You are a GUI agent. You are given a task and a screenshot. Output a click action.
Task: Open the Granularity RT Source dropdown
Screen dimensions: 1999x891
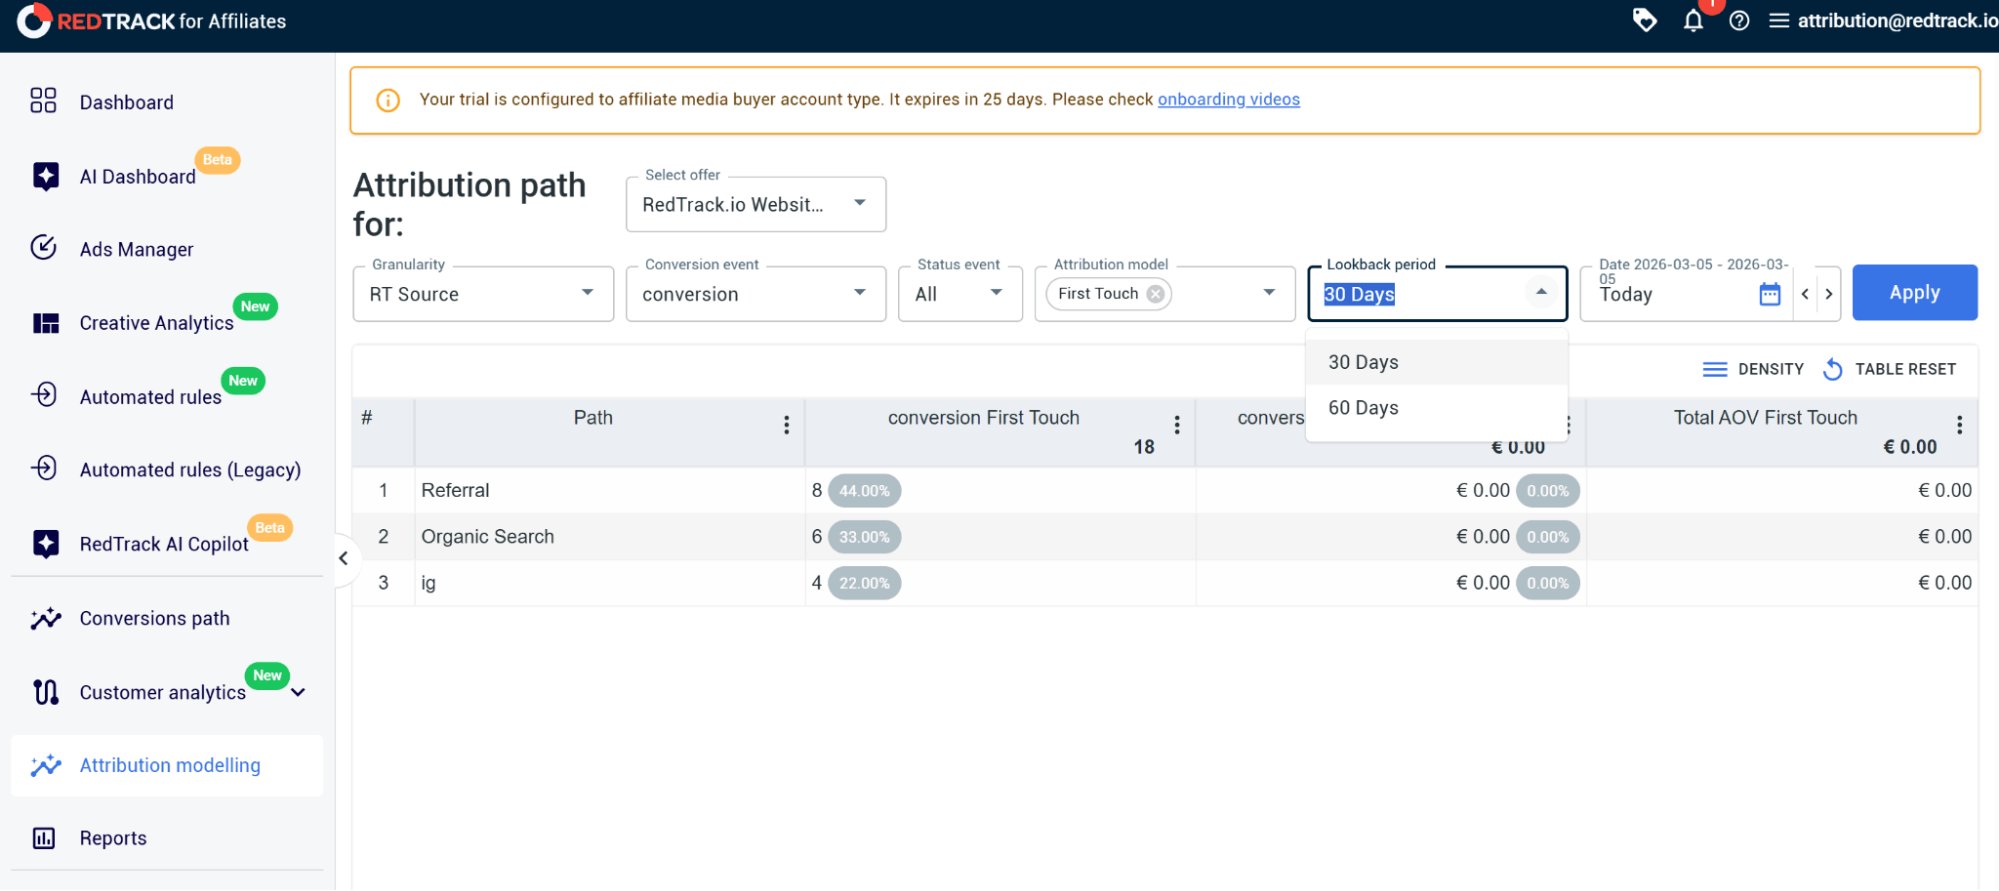pos(483,294)
